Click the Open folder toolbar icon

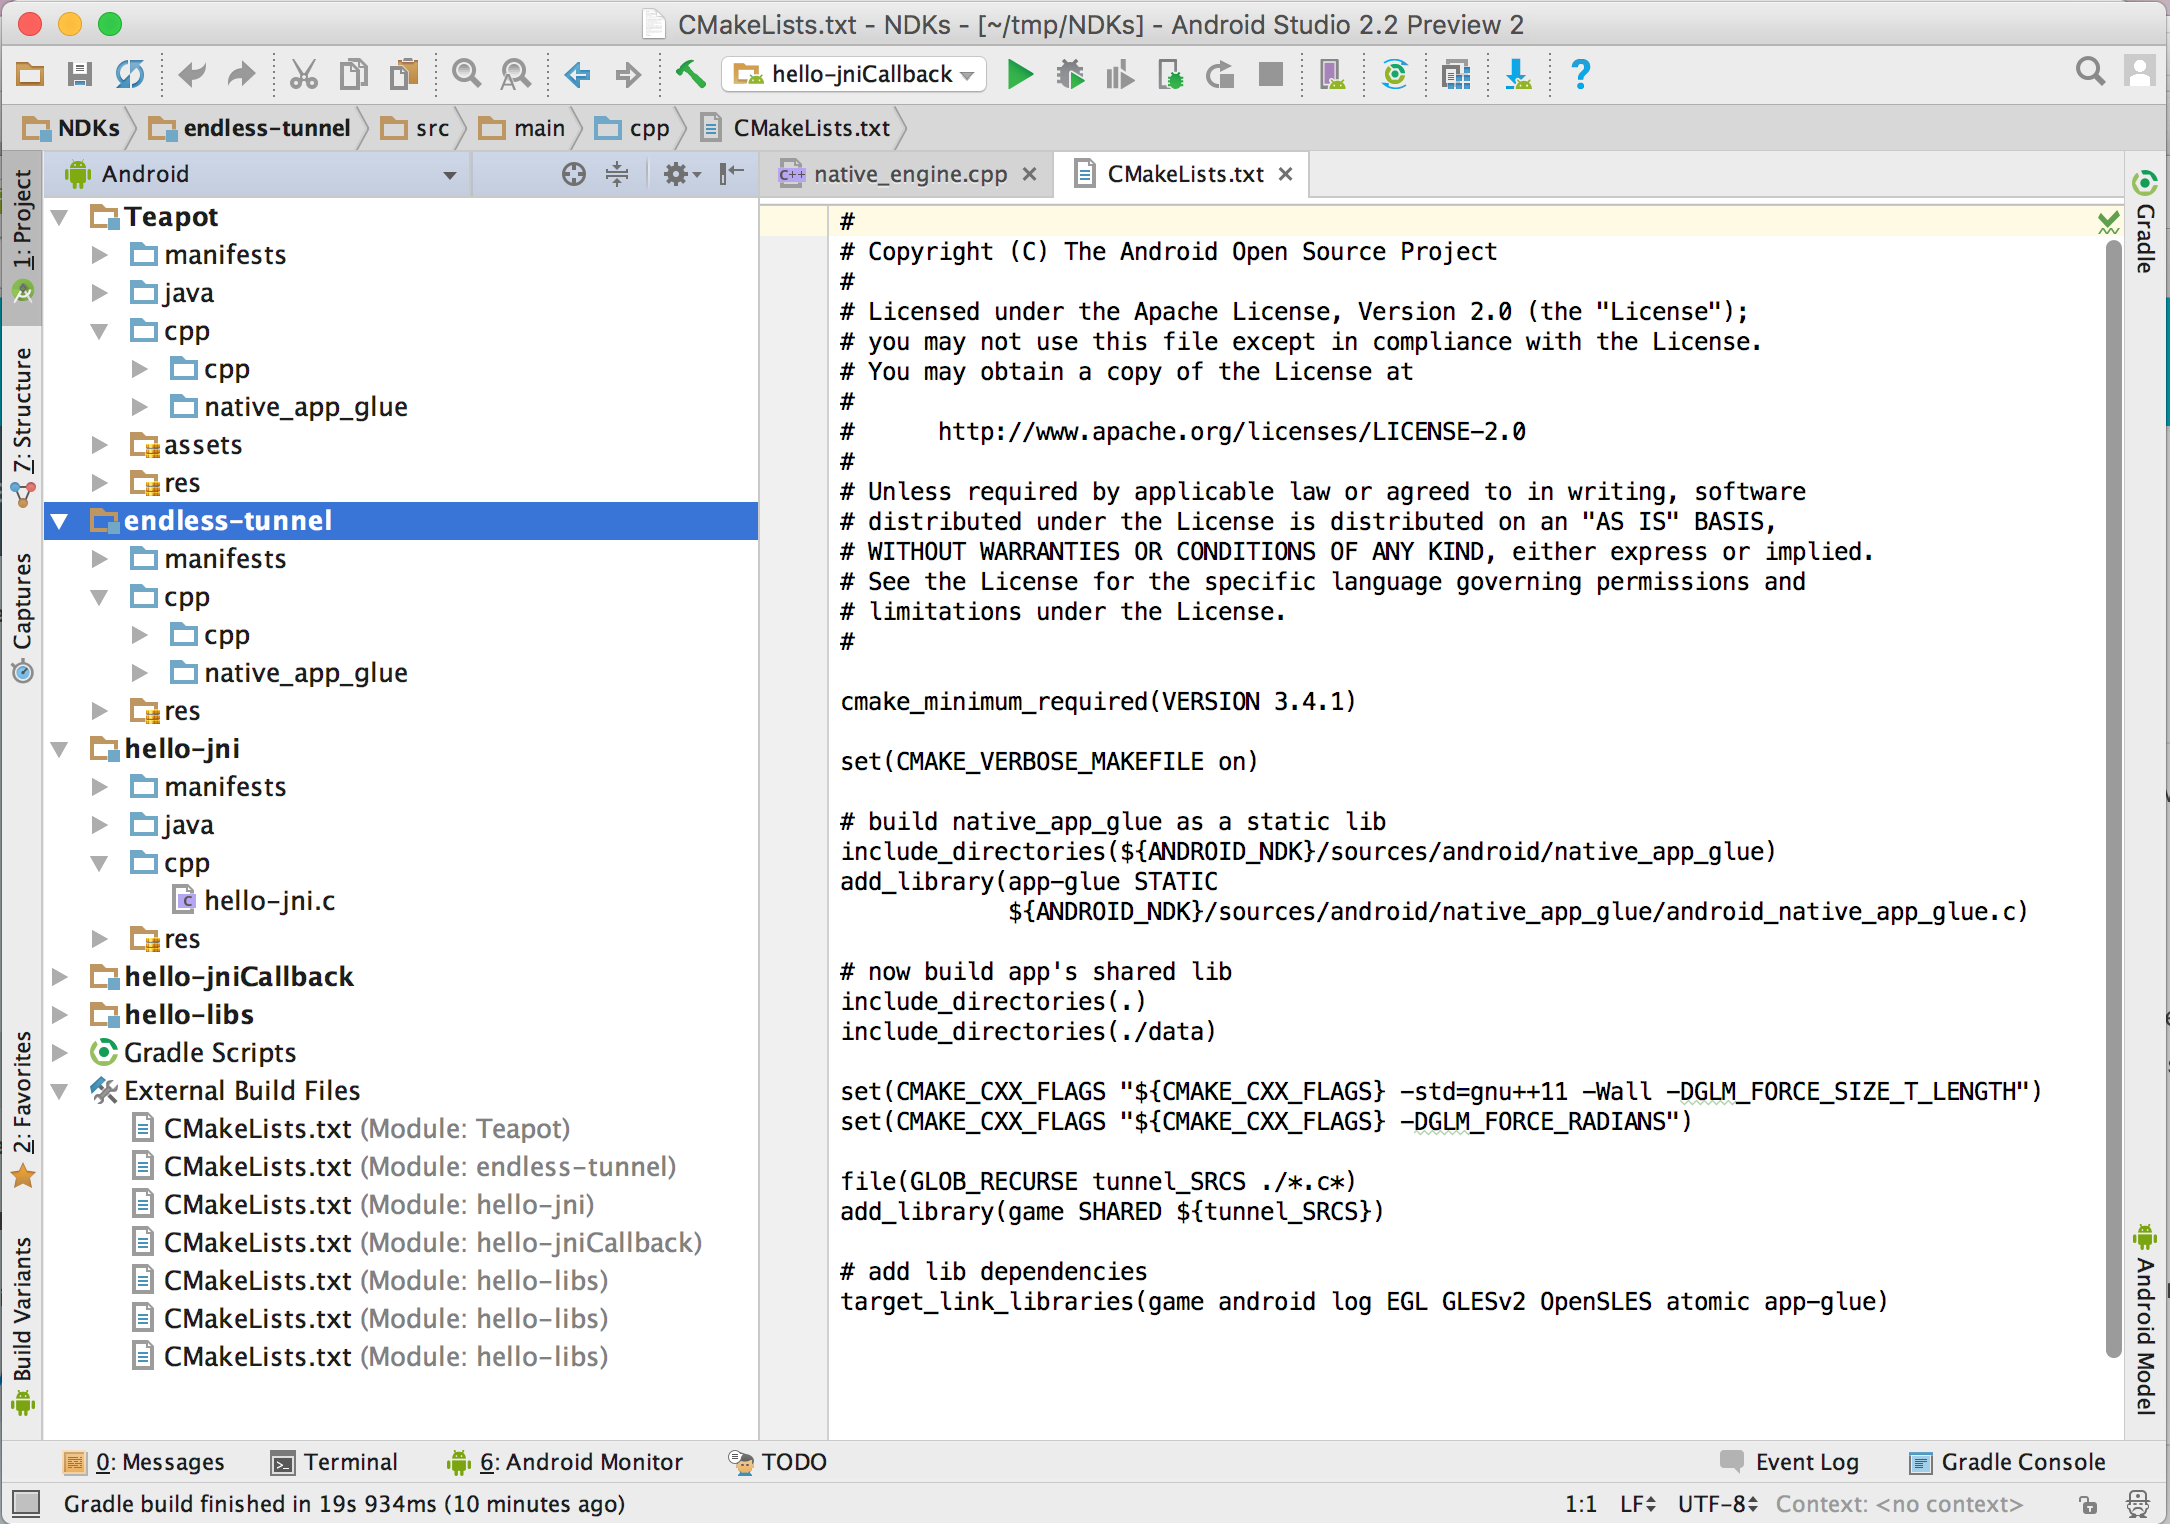coord(30,74)
